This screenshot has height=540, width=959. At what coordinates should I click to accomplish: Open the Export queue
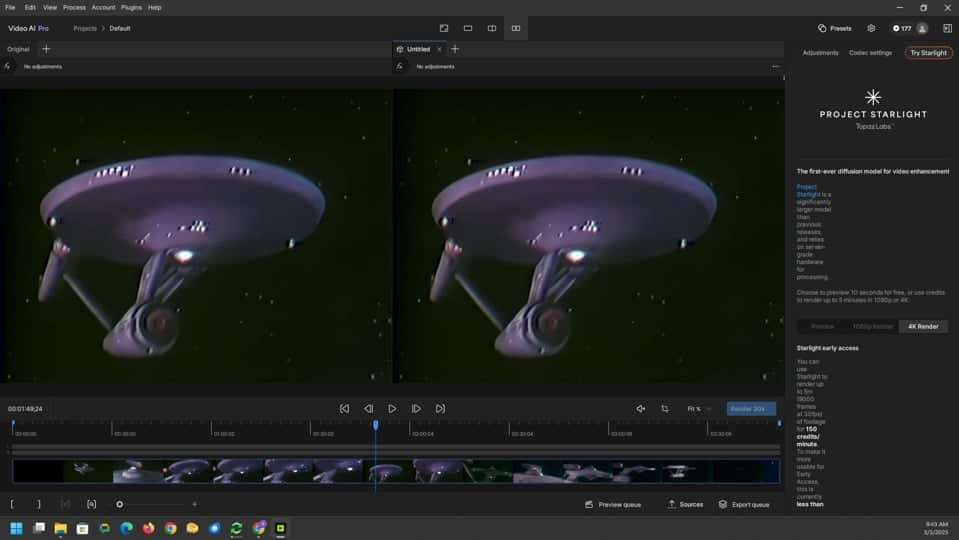(x=744, y=504)
